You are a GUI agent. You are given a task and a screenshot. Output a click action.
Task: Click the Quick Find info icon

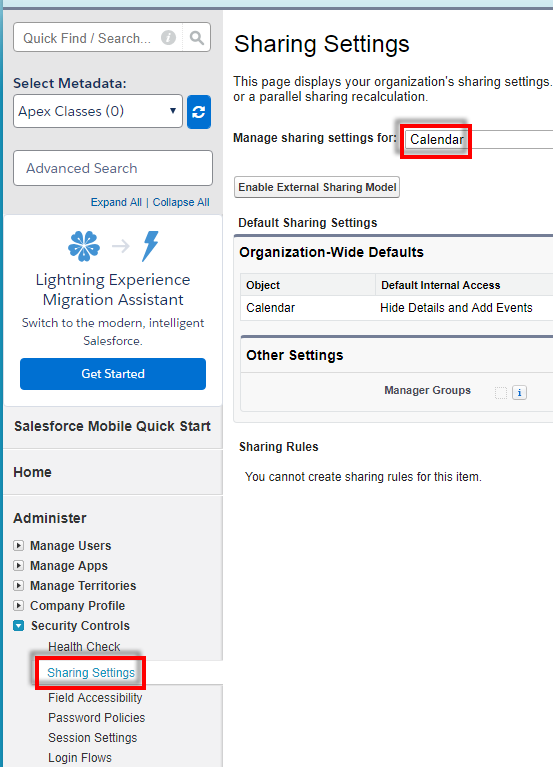168,38
